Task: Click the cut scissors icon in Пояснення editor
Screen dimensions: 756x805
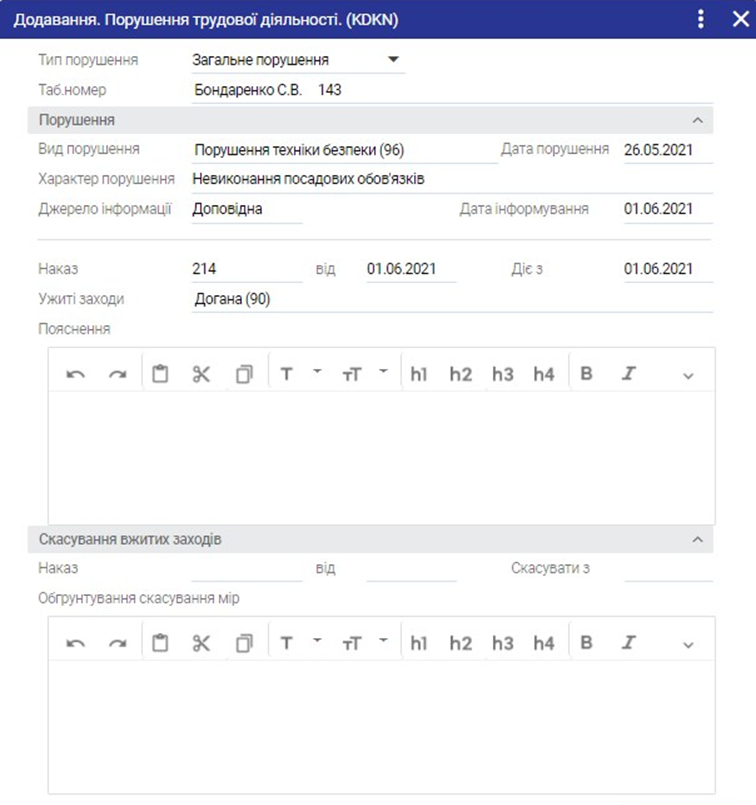Action: tap(202, 374)
